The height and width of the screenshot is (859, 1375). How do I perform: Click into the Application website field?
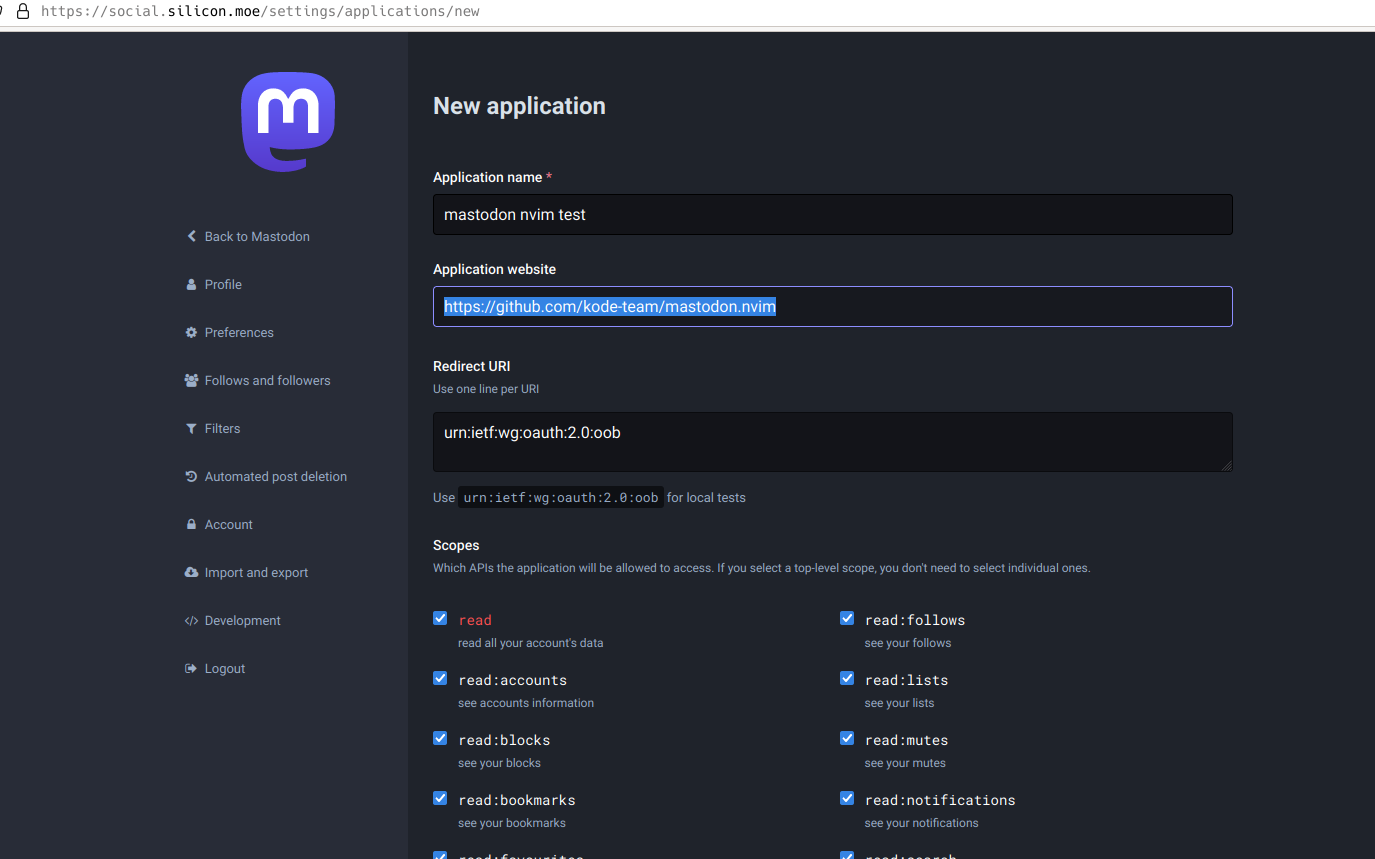point(832,306)
